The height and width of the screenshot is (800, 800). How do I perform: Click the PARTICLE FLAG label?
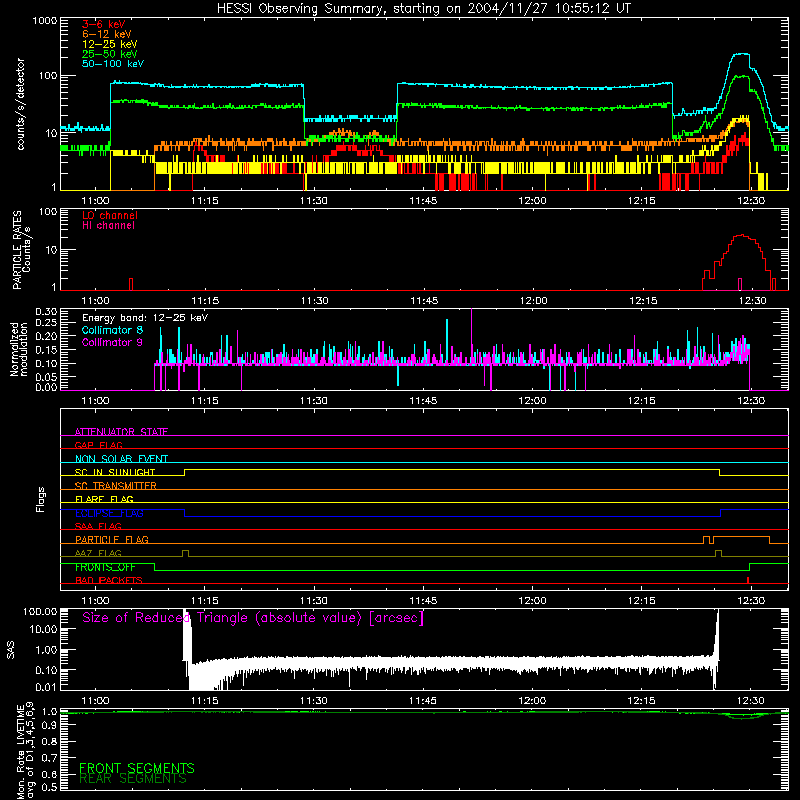[112, 539]
